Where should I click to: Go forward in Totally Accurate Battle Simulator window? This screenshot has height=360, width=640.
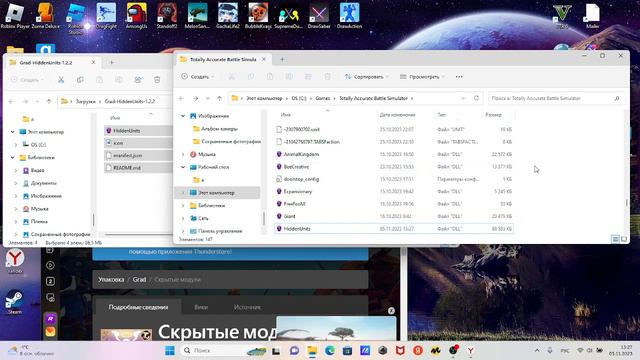tap(196, 98)
